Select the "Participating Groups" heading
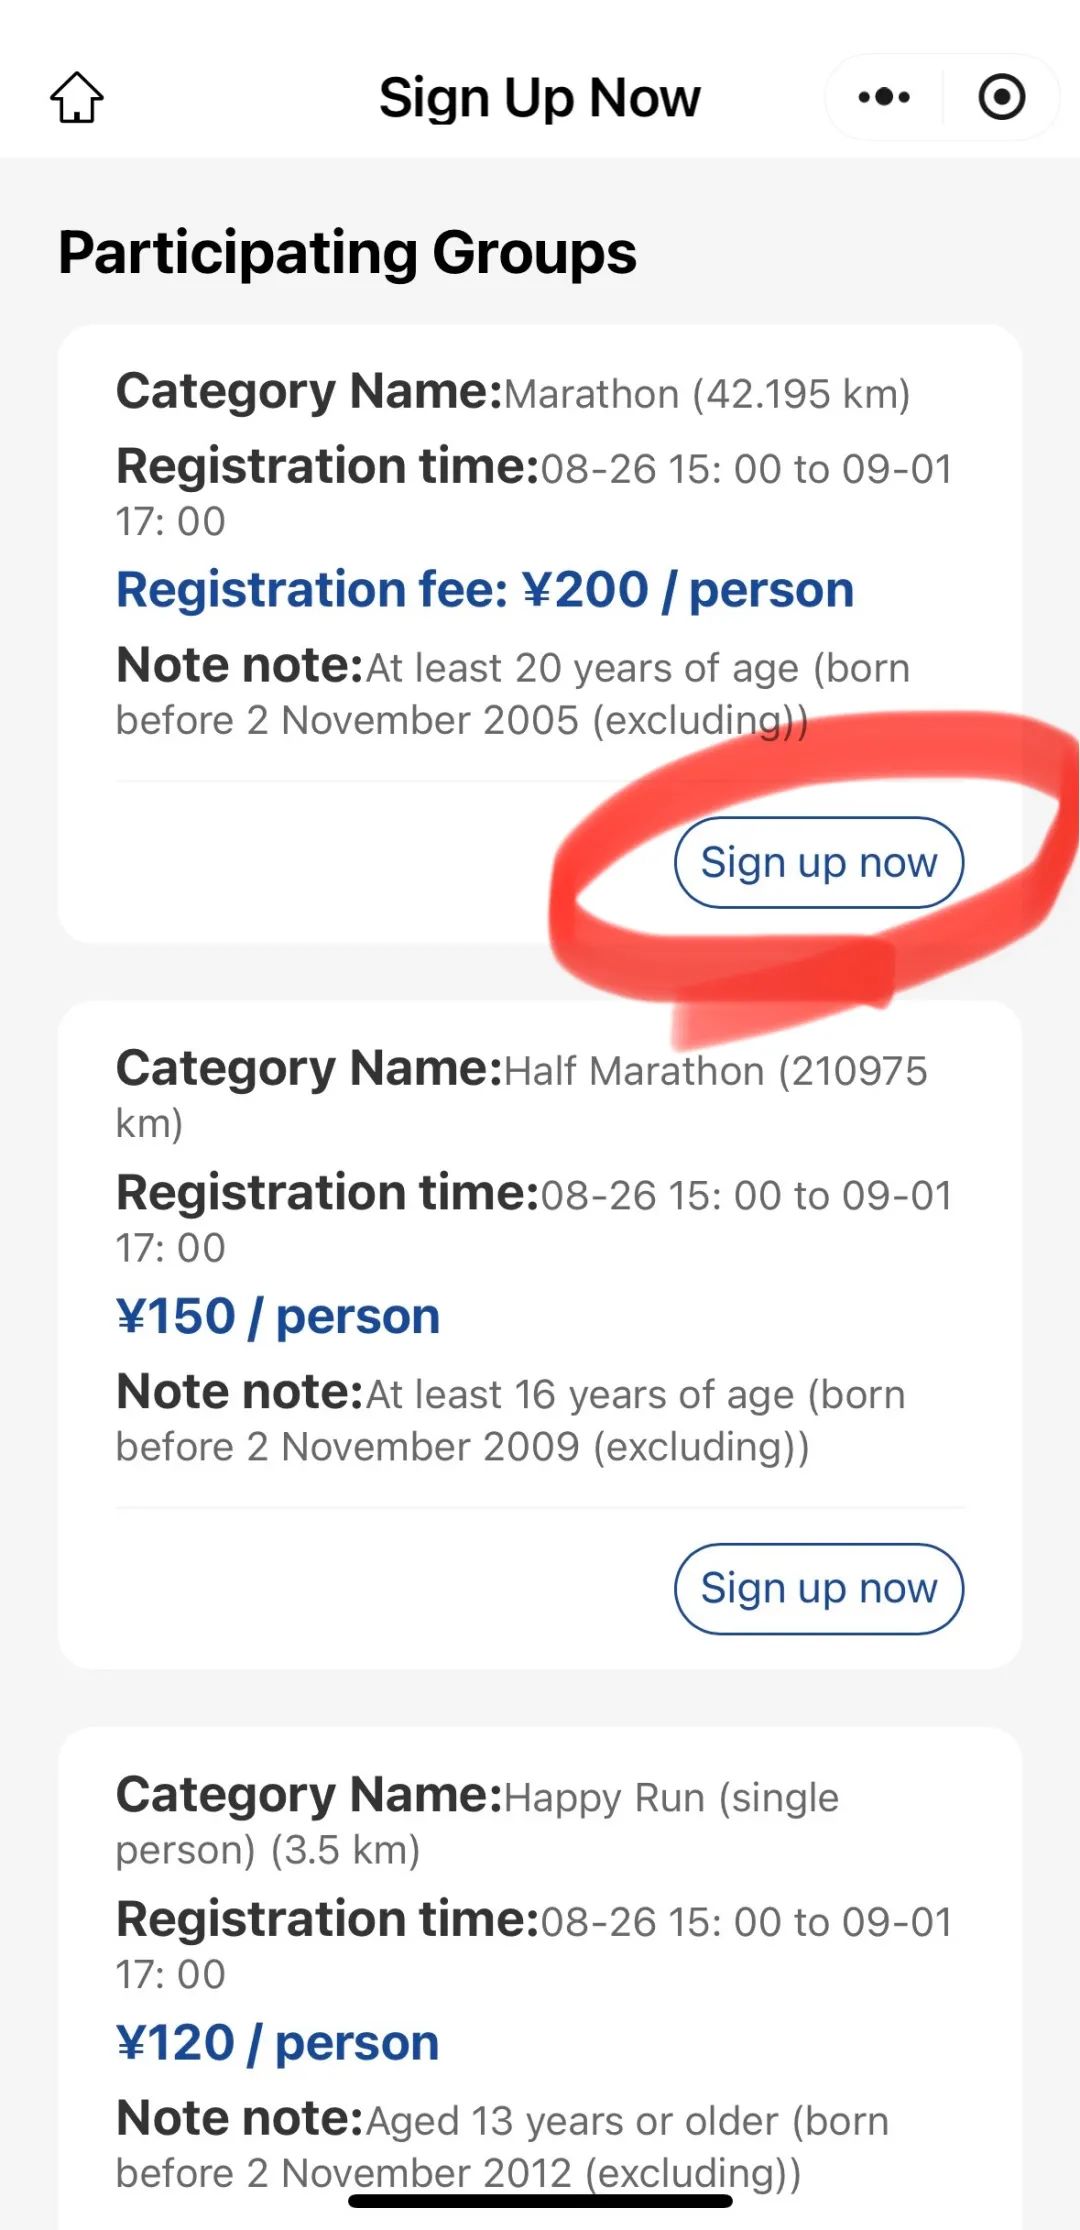The height and width of the screenshot is (2230, 1080). 347,252
